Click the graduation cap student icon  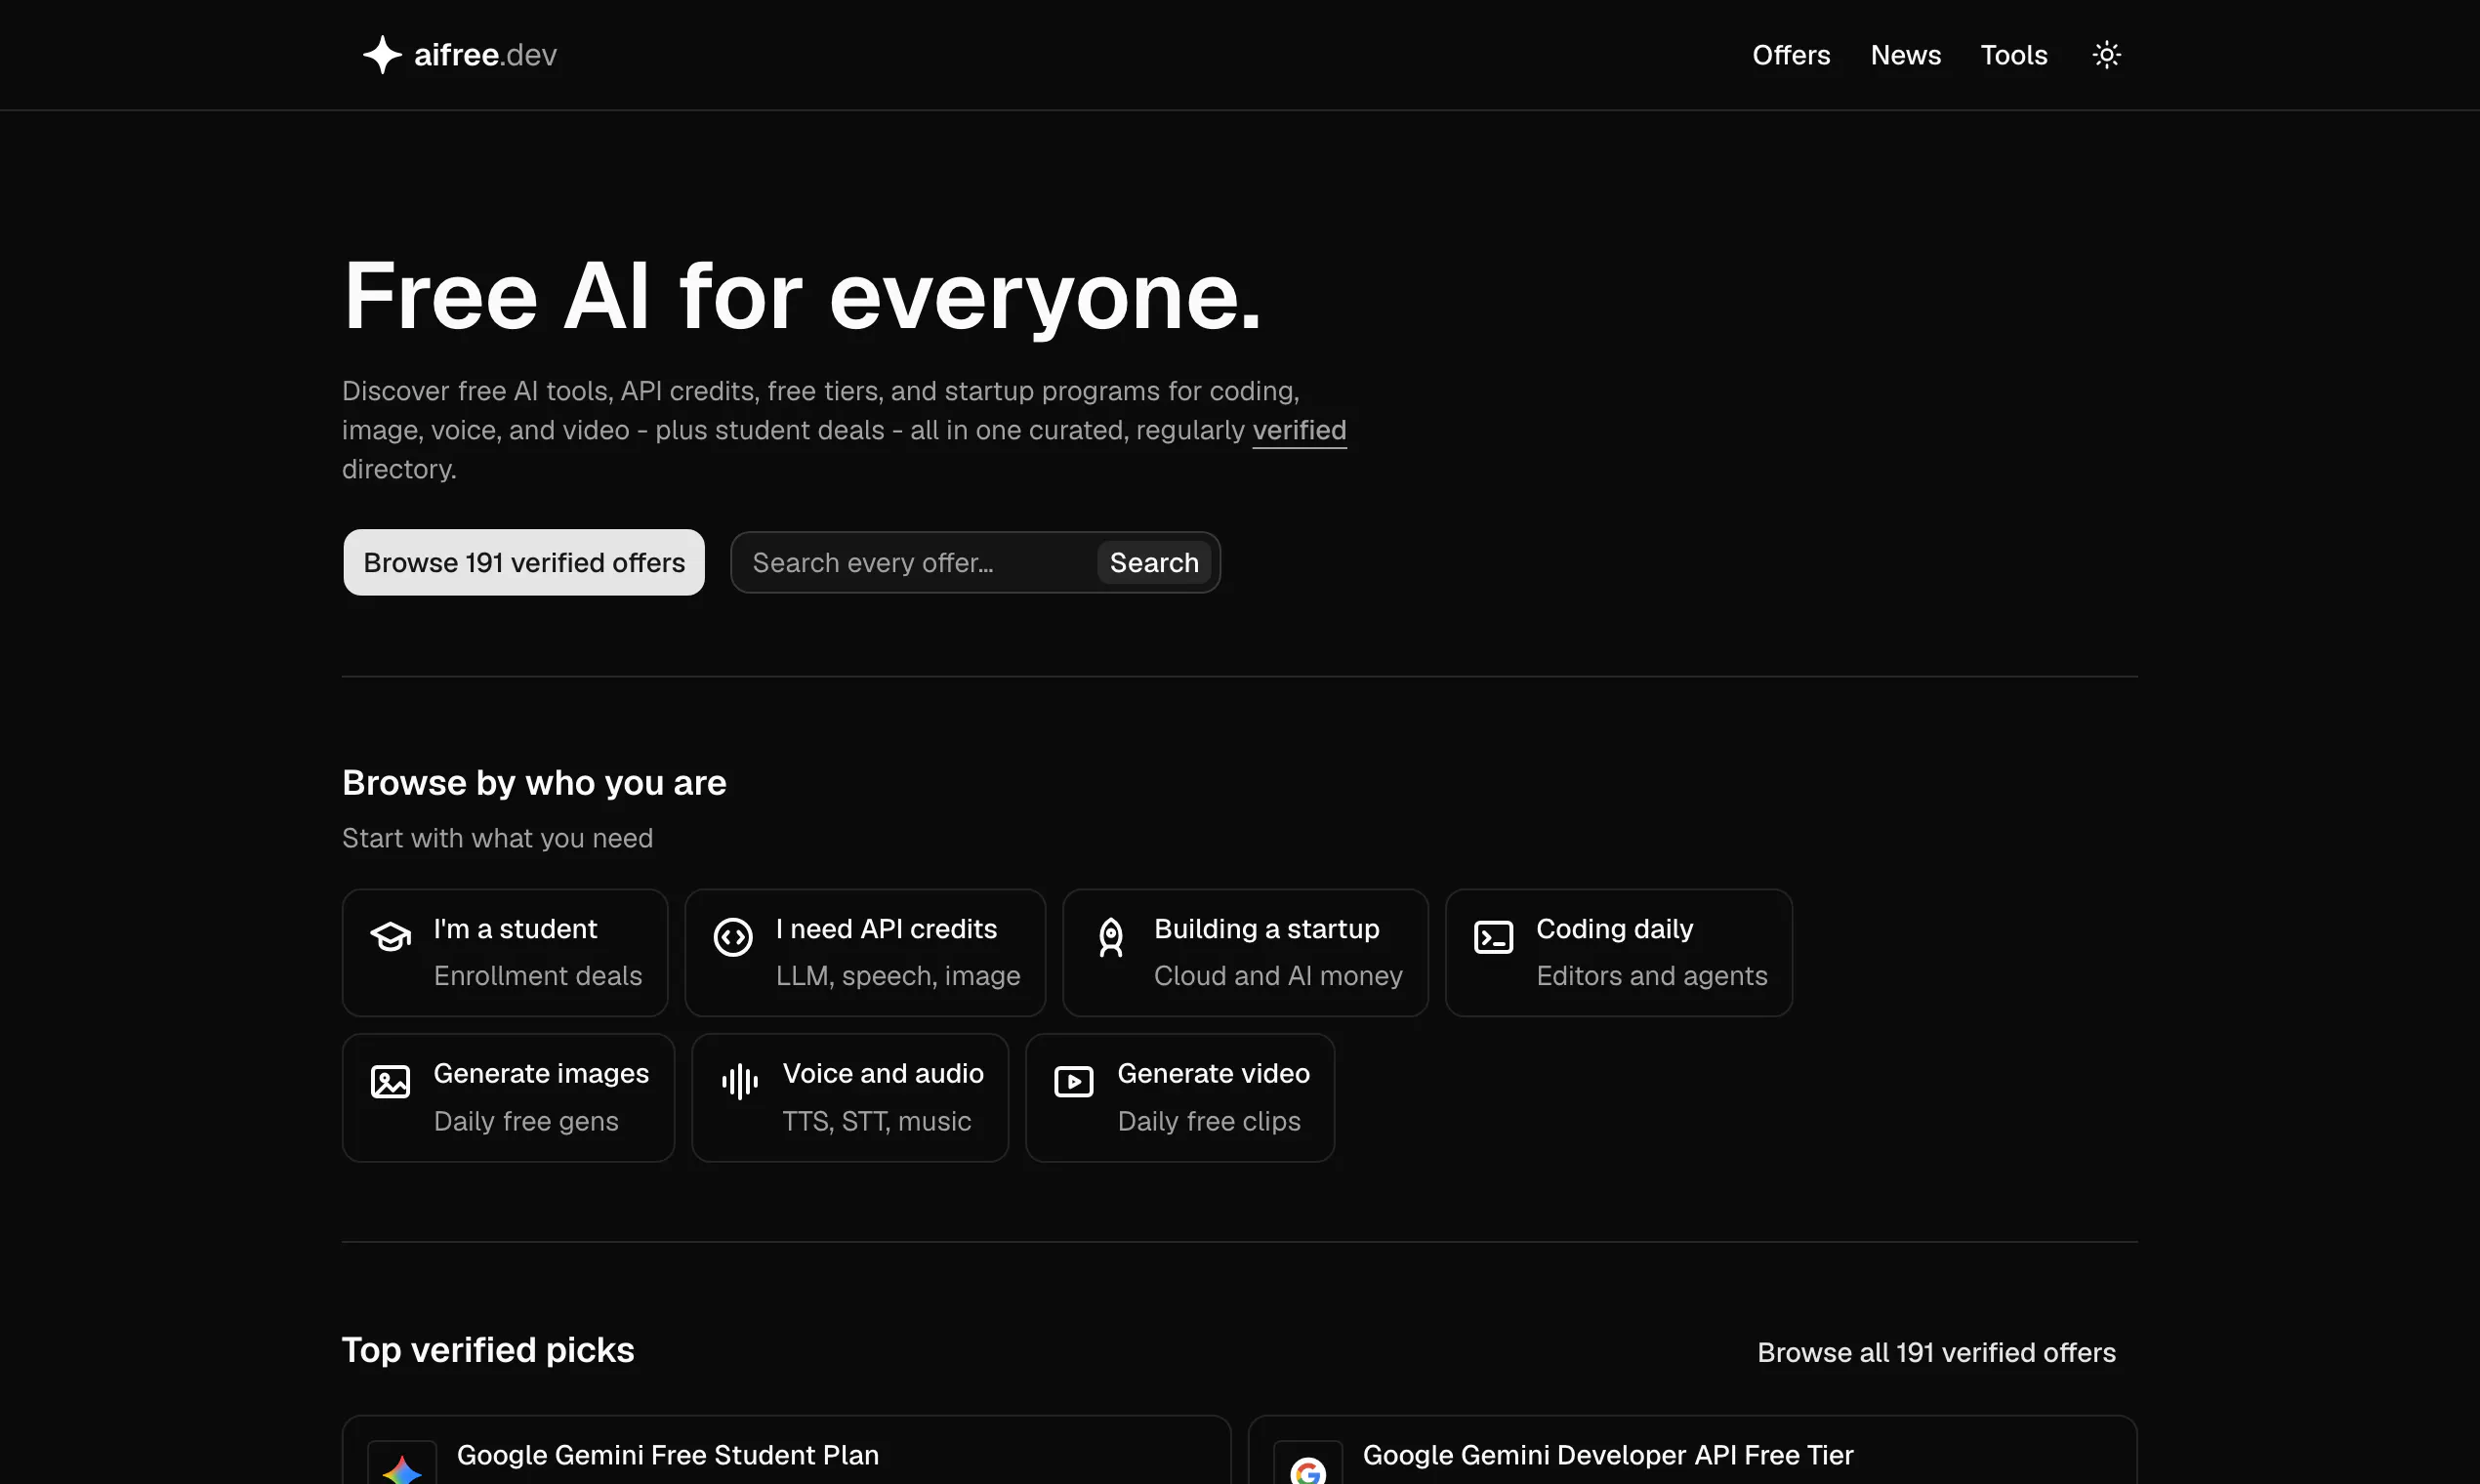[x=391, y=937]
